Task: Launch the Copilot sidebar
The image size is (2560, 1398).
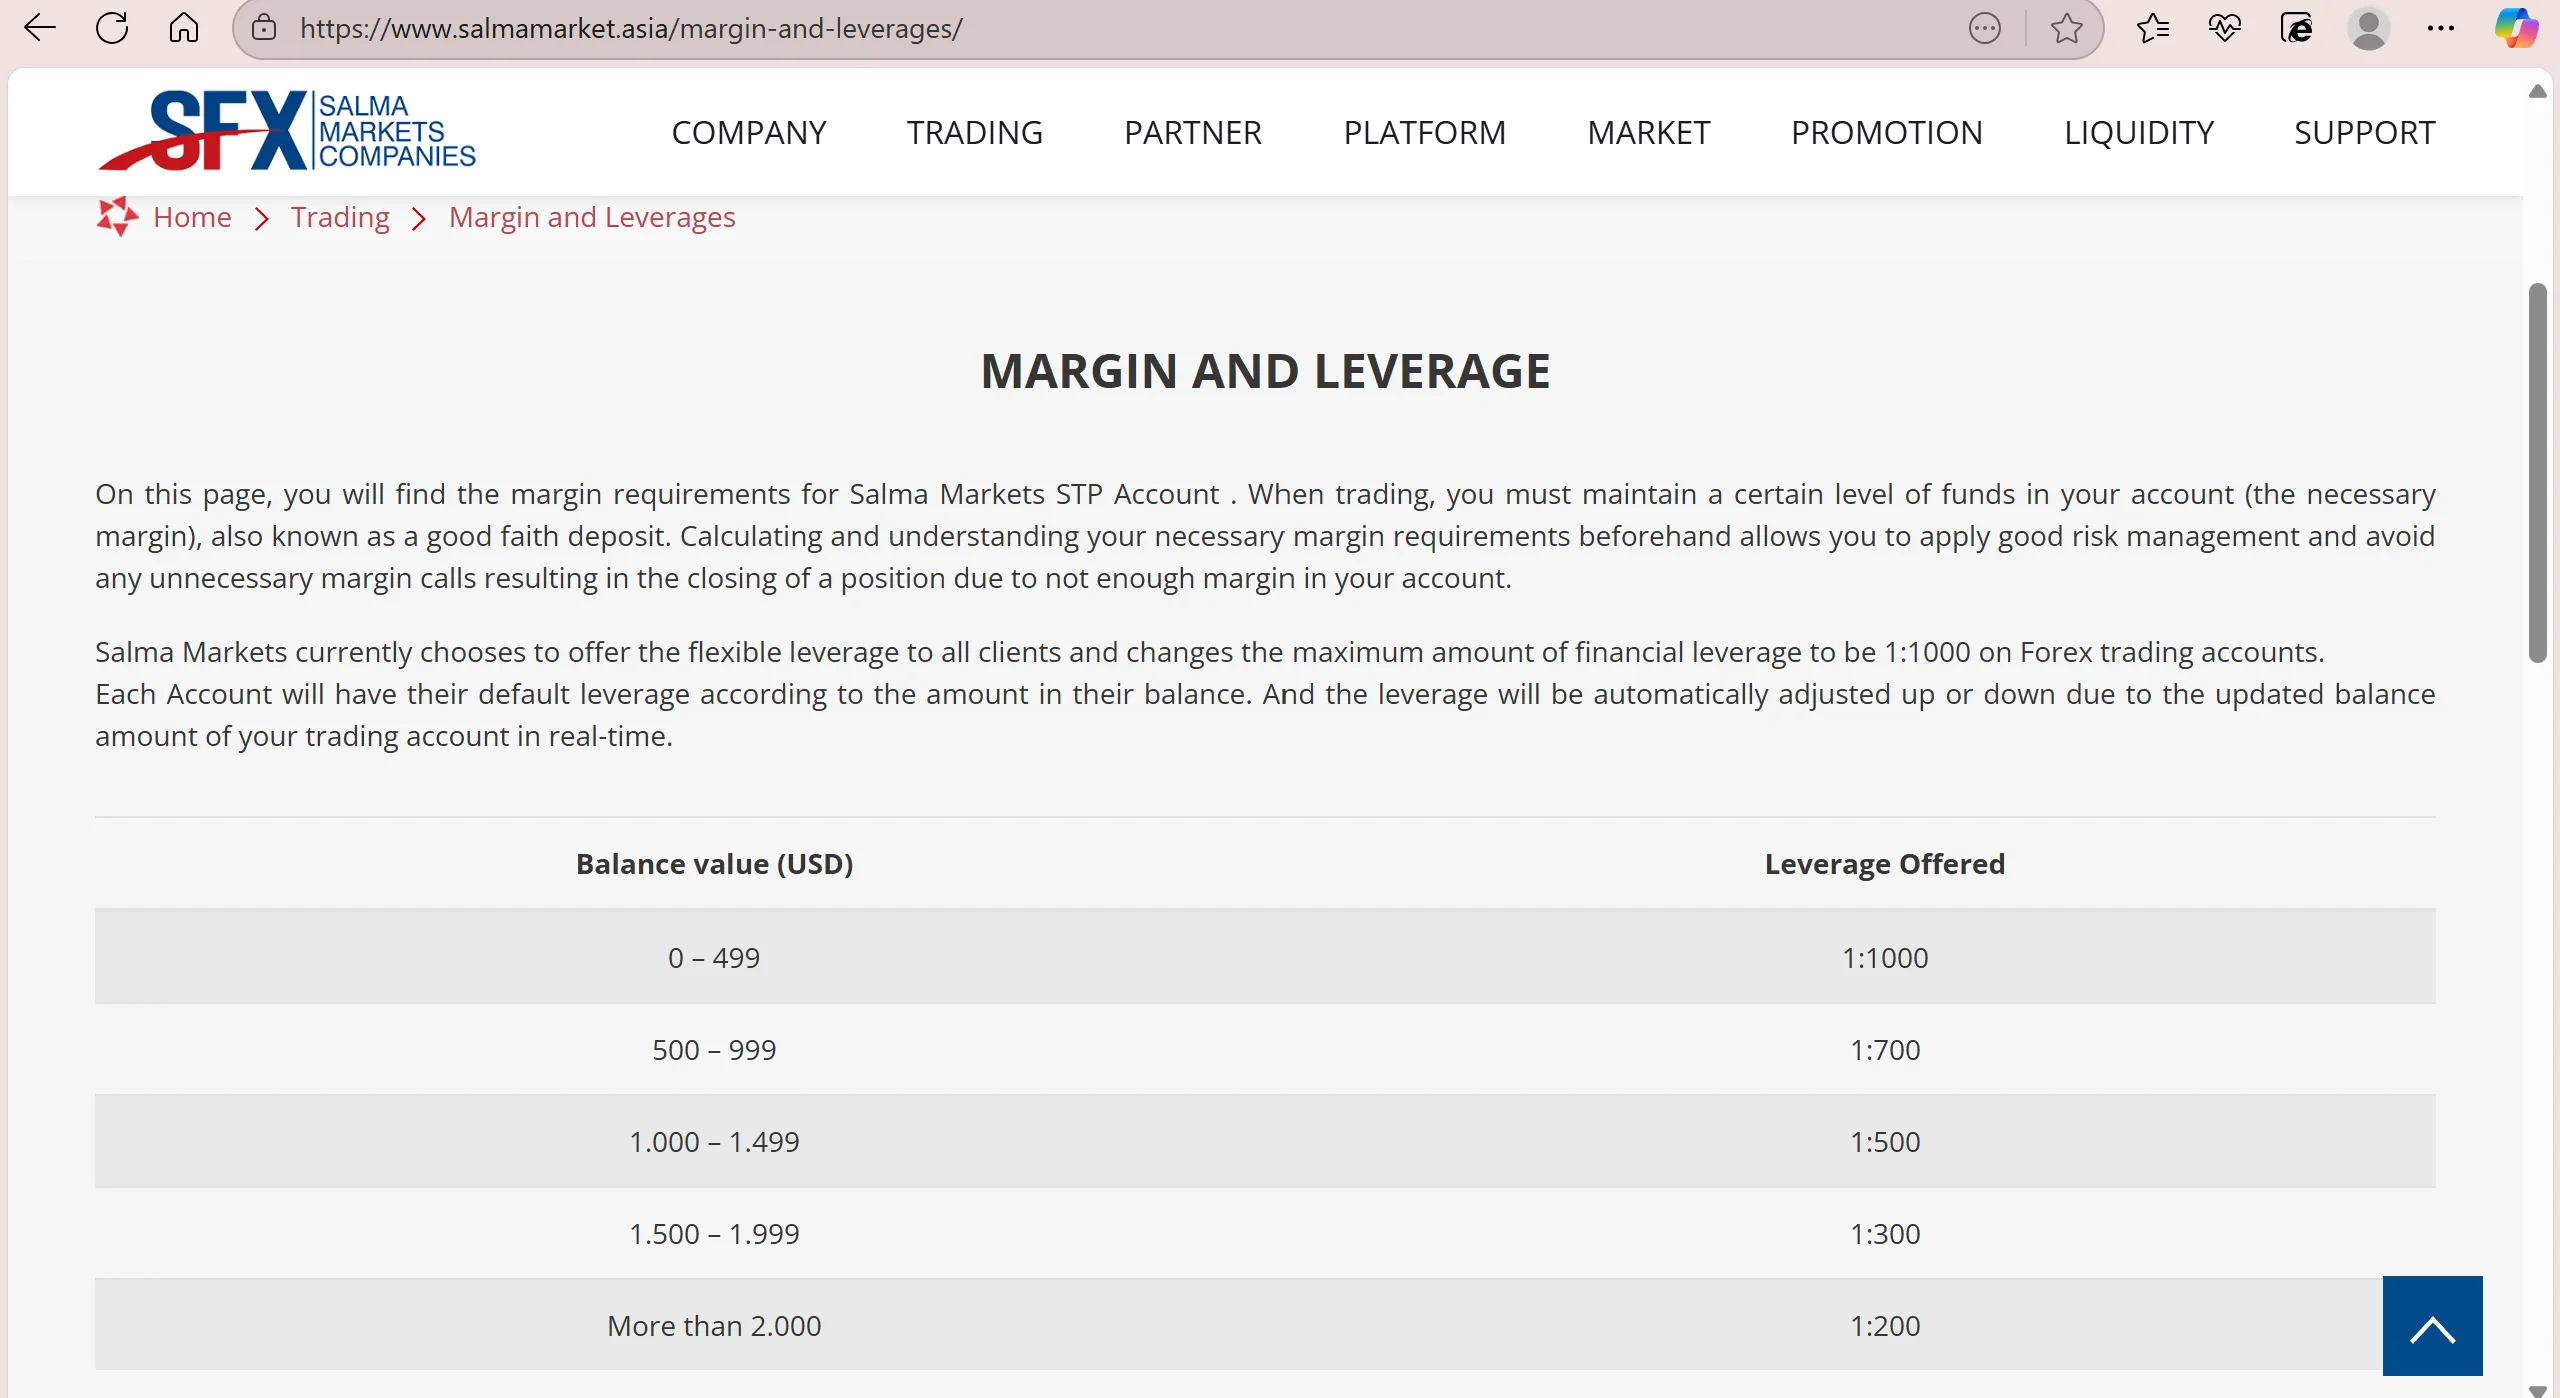Action: (x=2515, y=28)
